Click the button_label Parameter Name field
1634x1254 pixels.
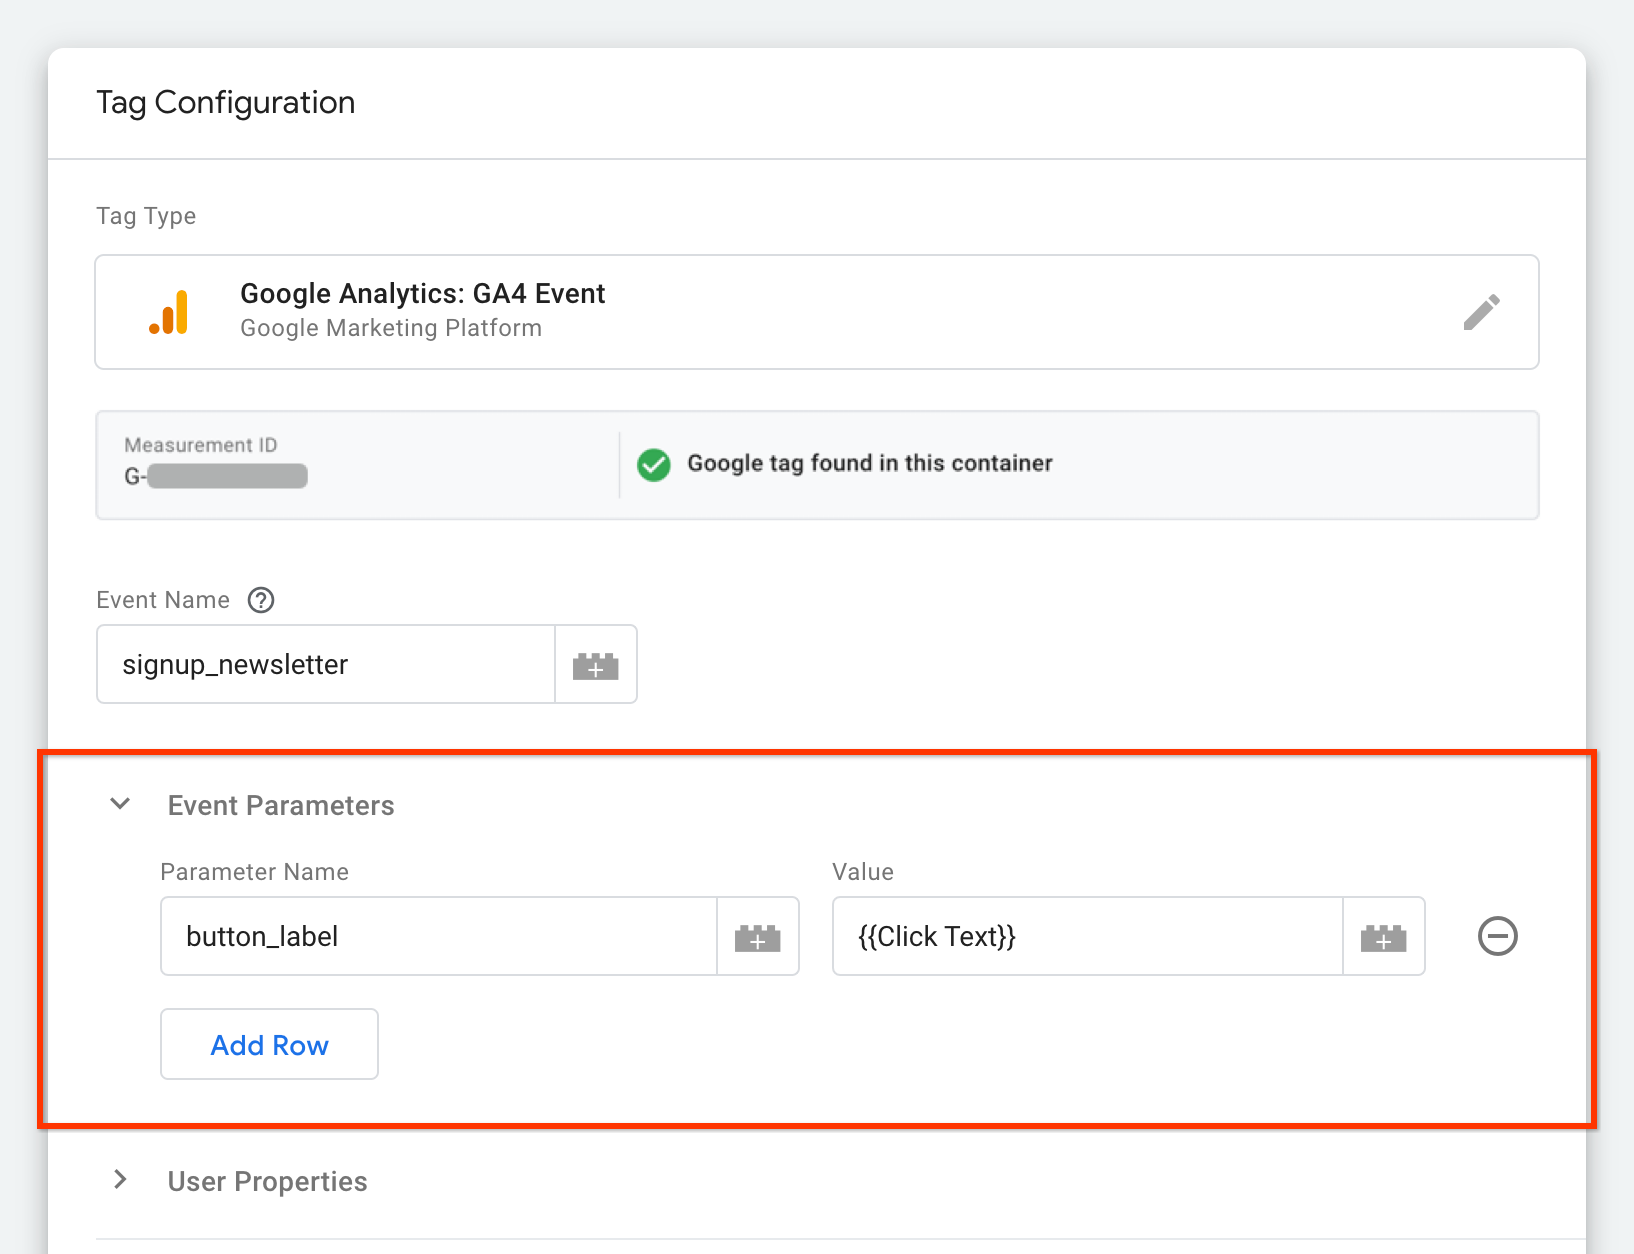pos(438,937)
